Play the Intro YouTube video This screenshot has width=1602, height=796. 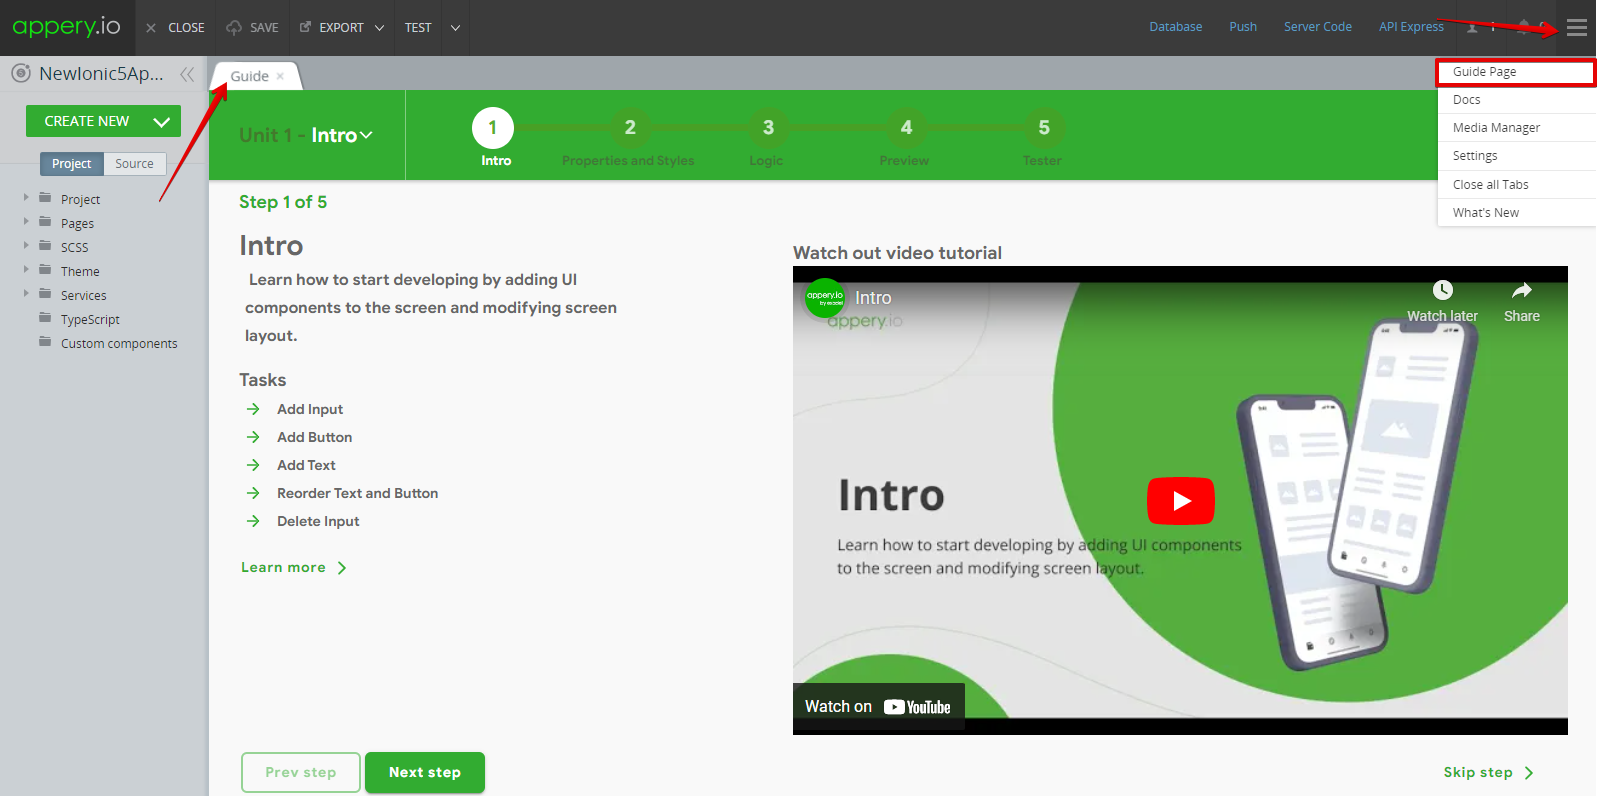point(1181,501)
